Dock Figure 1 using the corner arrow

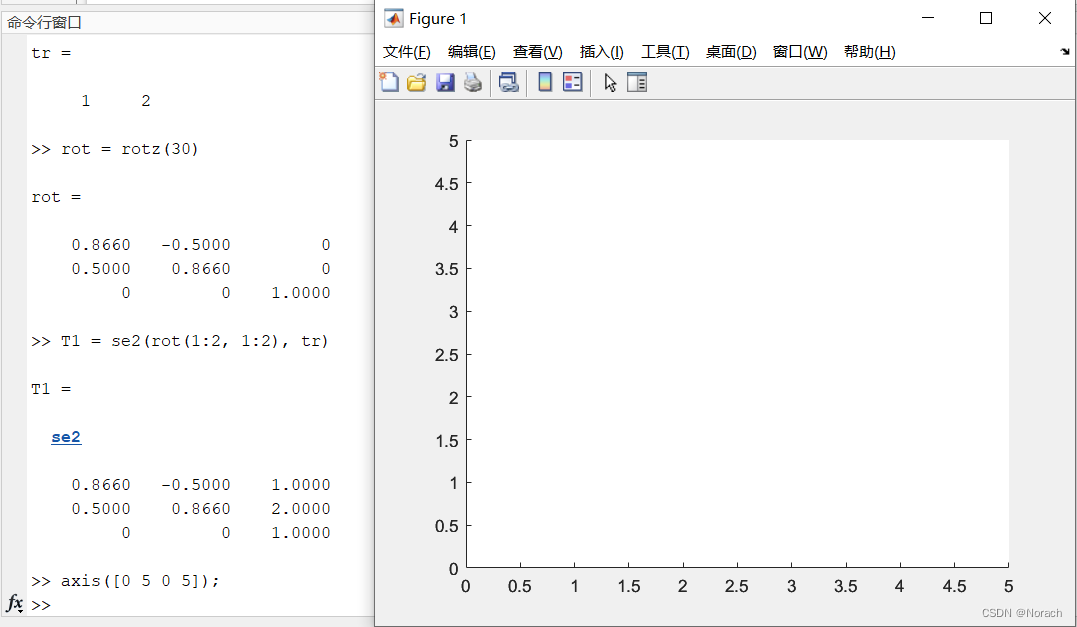(x=1065, y=52)
